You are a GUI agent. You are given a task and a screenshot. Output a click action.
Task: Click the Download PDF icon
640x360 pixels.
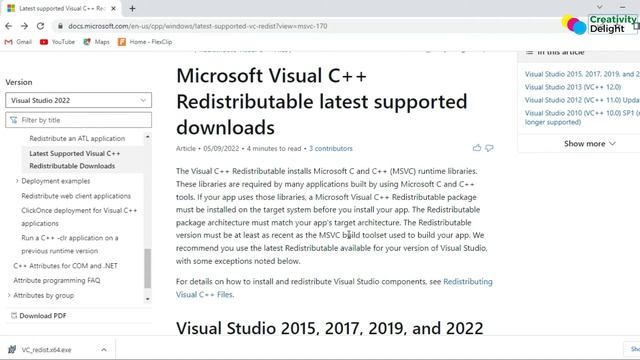(14, 316)
